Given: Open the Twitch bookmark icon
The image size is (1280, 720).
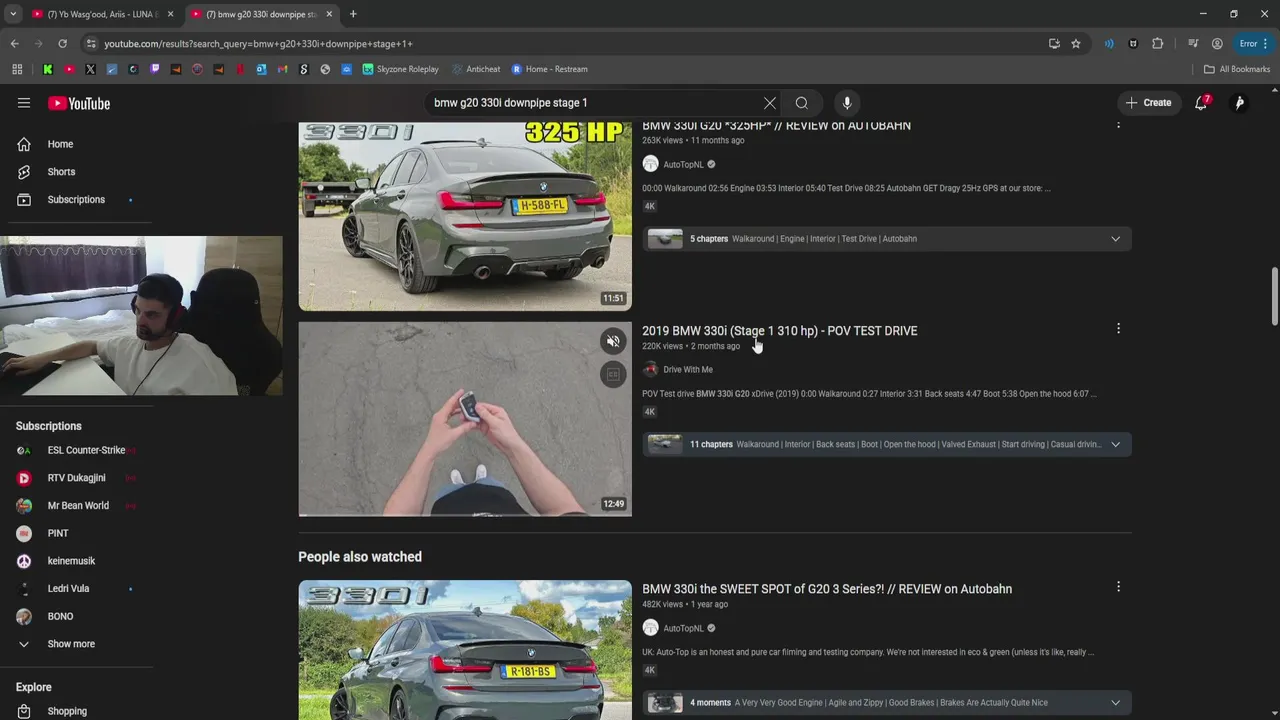Looking at the screenshot, I should [155, 69].
